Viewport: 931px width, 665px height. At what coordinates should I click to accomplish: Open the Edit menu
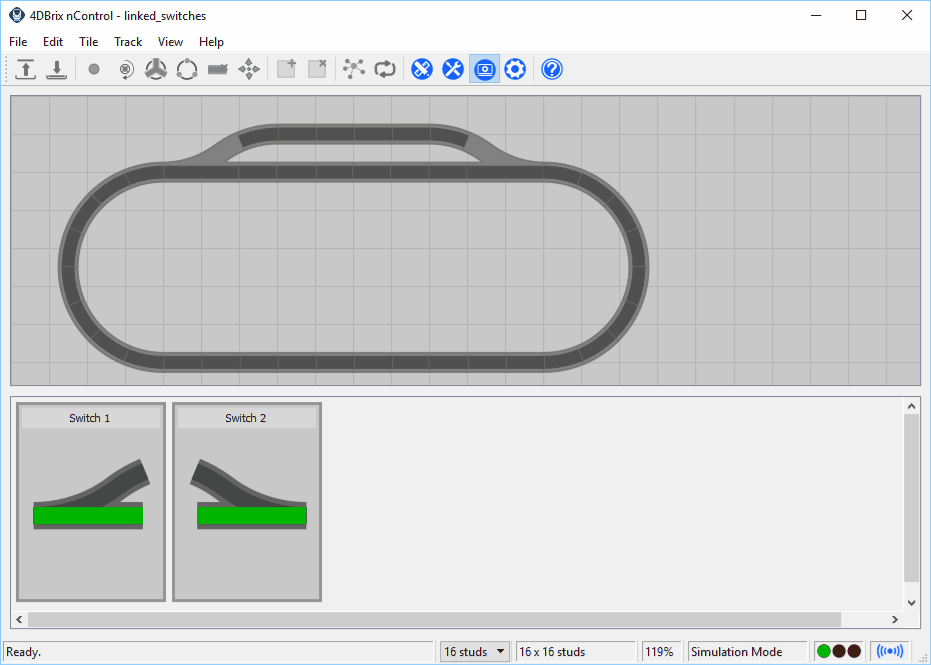coord(53,42)
